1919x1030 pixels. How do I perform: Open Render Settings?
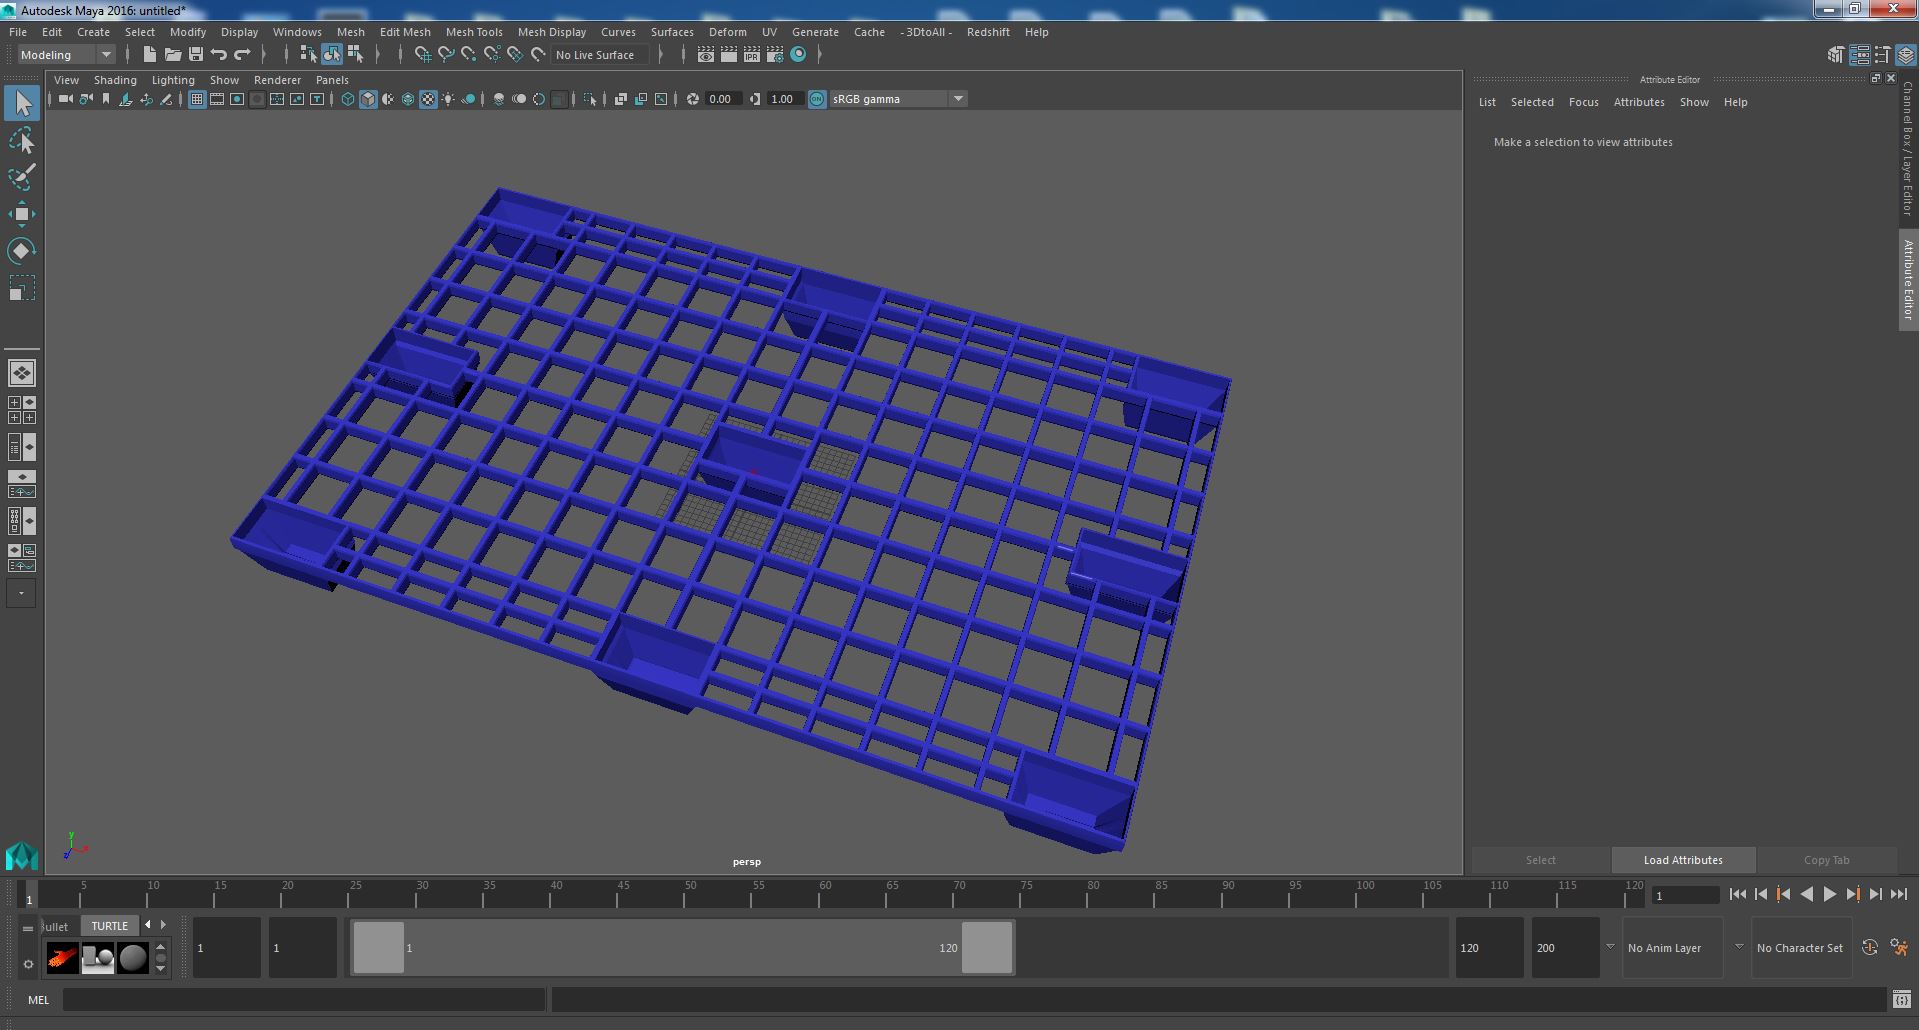[x=775, y=55]
